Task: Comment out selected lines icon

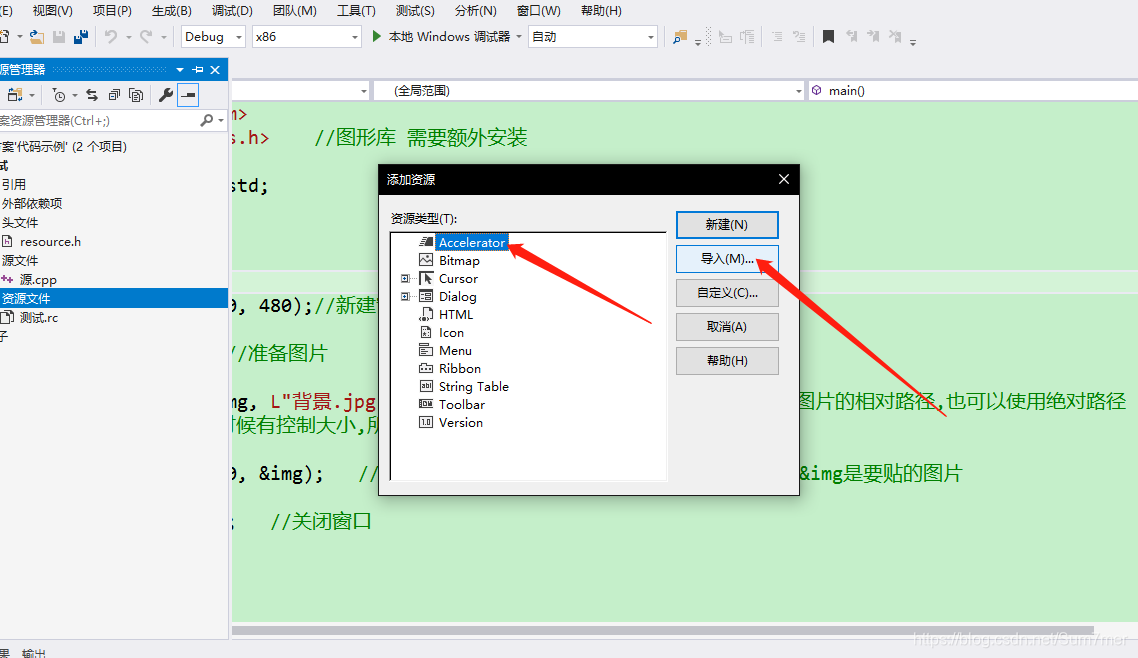Action: pyautogui.click(x=777, y=36)
